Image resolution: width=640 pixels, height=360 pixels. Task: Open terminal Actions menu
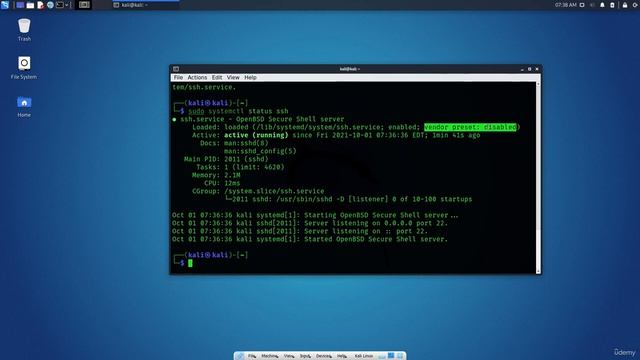point(197,78)
